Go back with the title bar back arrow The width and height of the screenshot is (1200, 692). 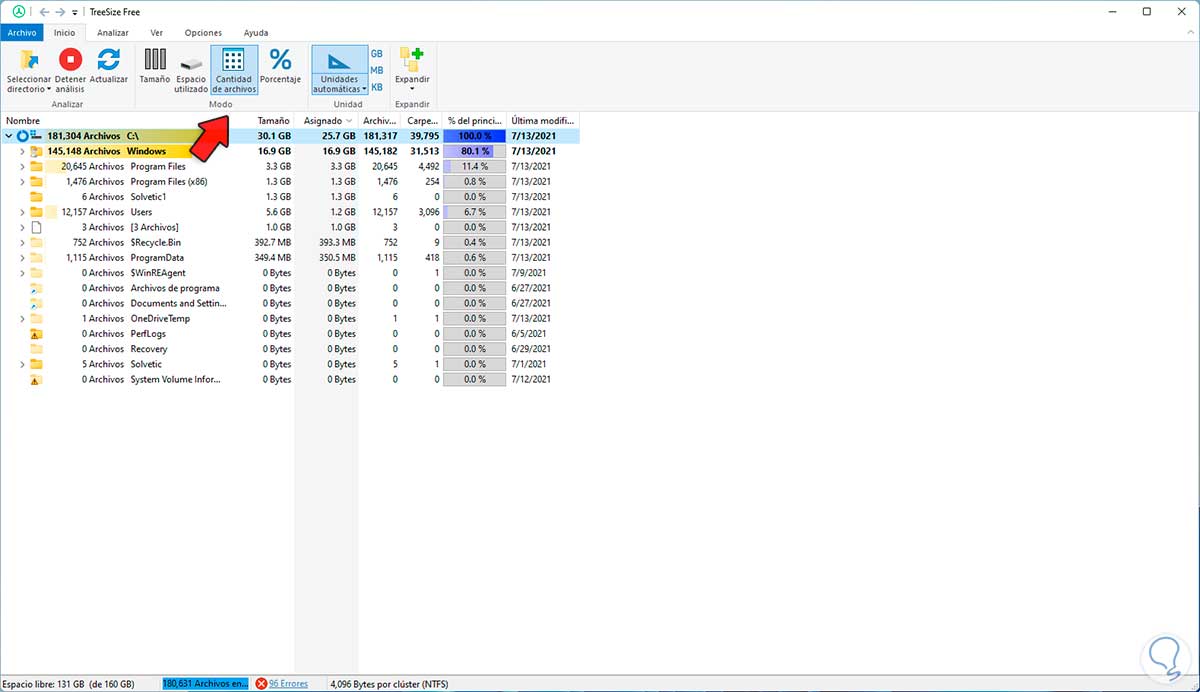tap(44, 11)
